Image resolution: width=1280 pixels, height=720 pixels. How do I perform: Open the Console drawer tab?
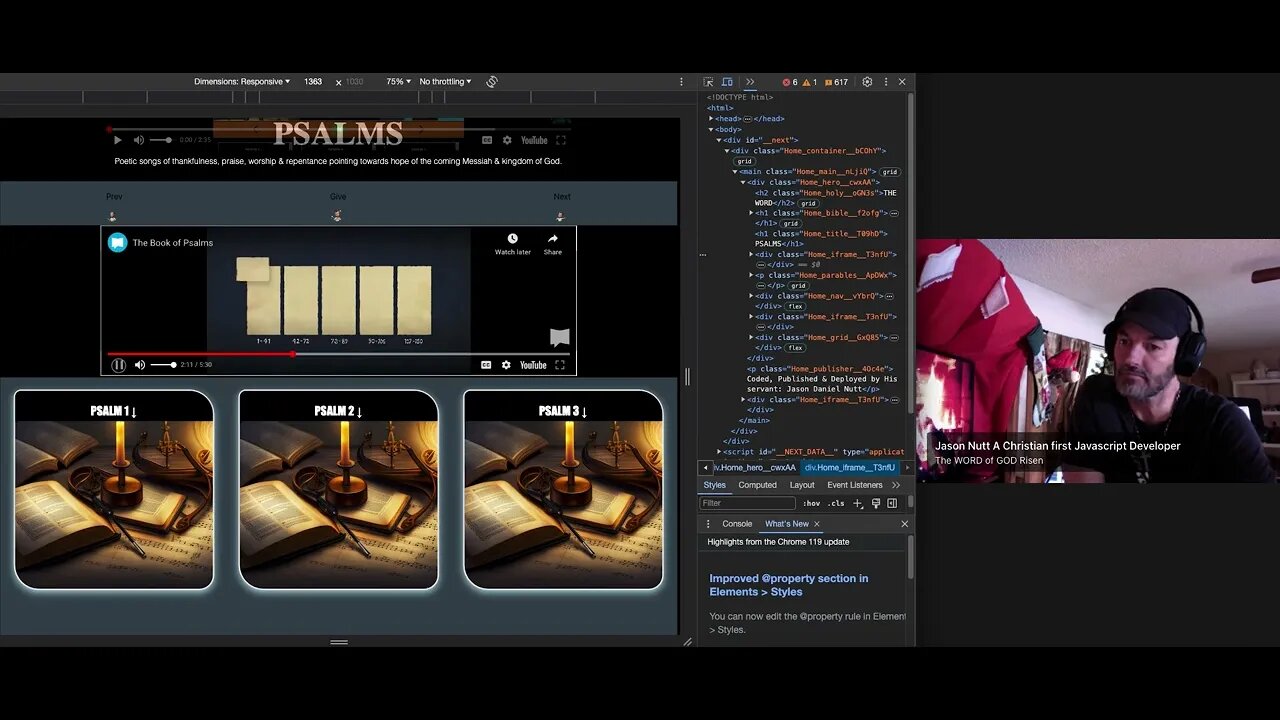pyautogui.click(x=737, y=524)
